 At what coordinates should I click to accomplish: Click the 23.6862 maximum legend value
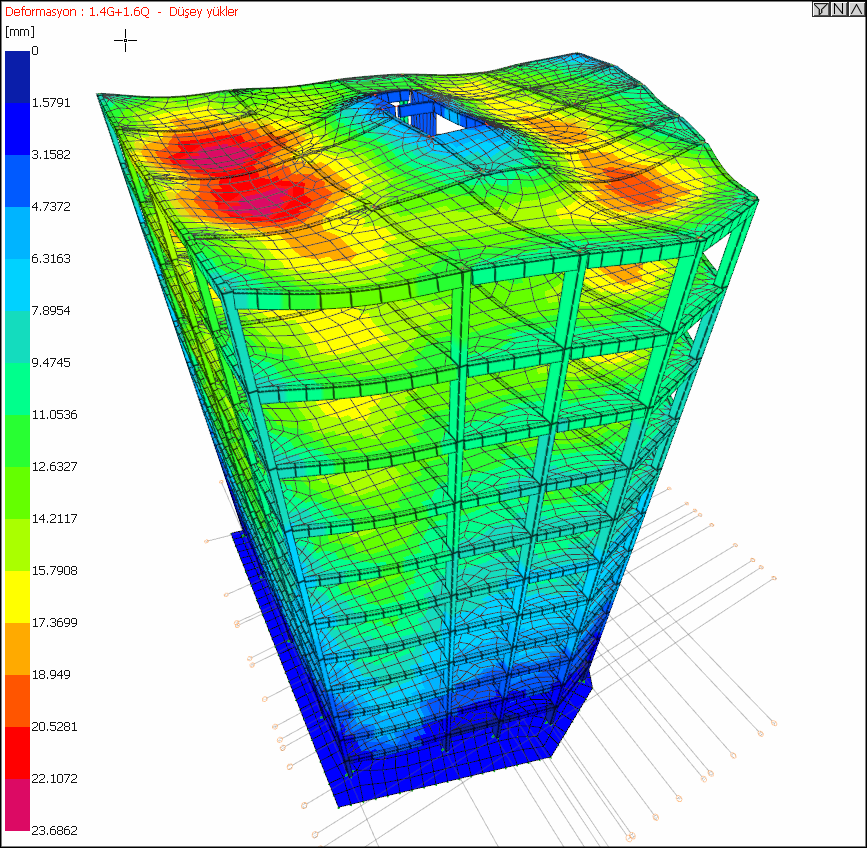pos(55,830)
